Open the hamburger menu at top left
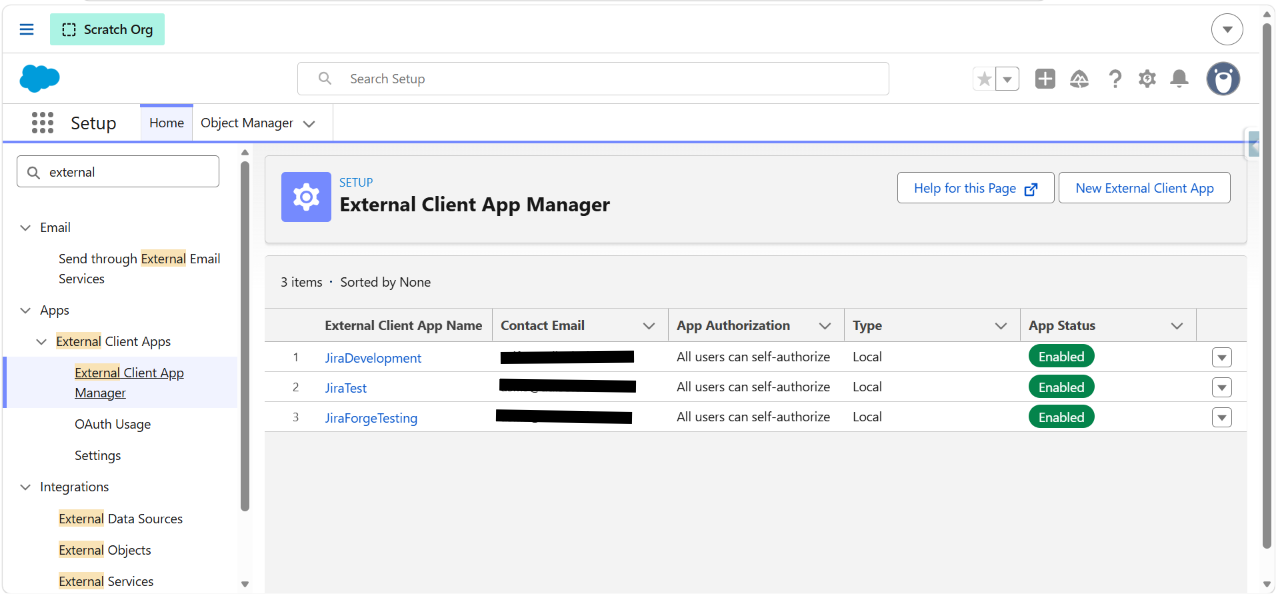 click(x=27, y=29)
